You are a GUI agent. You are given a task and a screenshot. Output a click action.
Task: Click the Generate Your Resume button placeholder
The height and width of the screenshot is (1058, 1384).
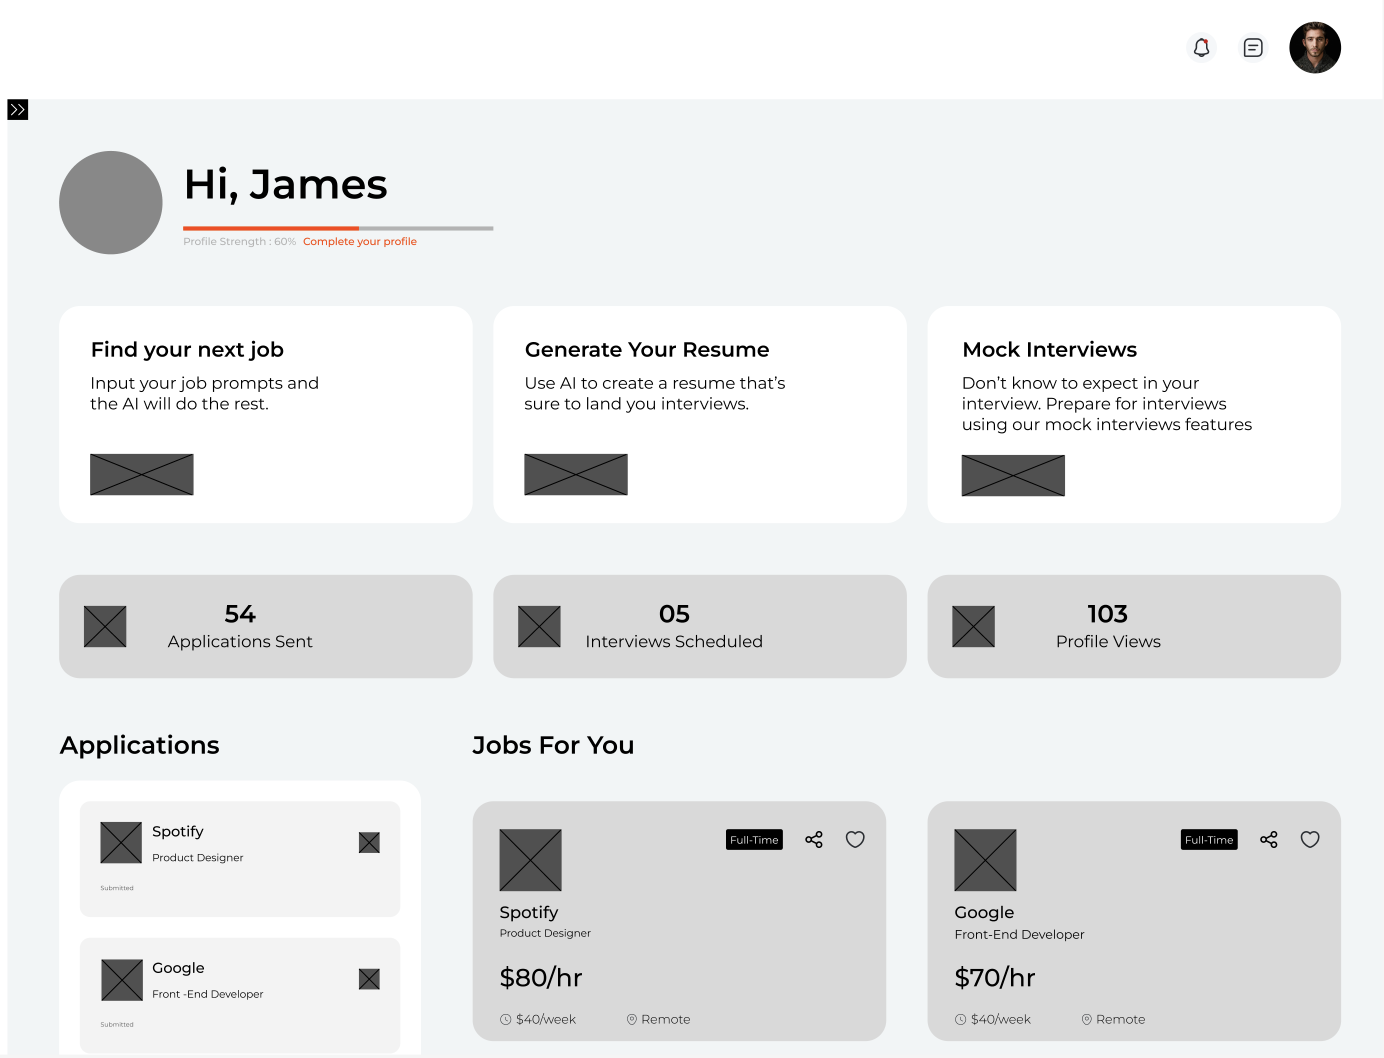[576, 474]
